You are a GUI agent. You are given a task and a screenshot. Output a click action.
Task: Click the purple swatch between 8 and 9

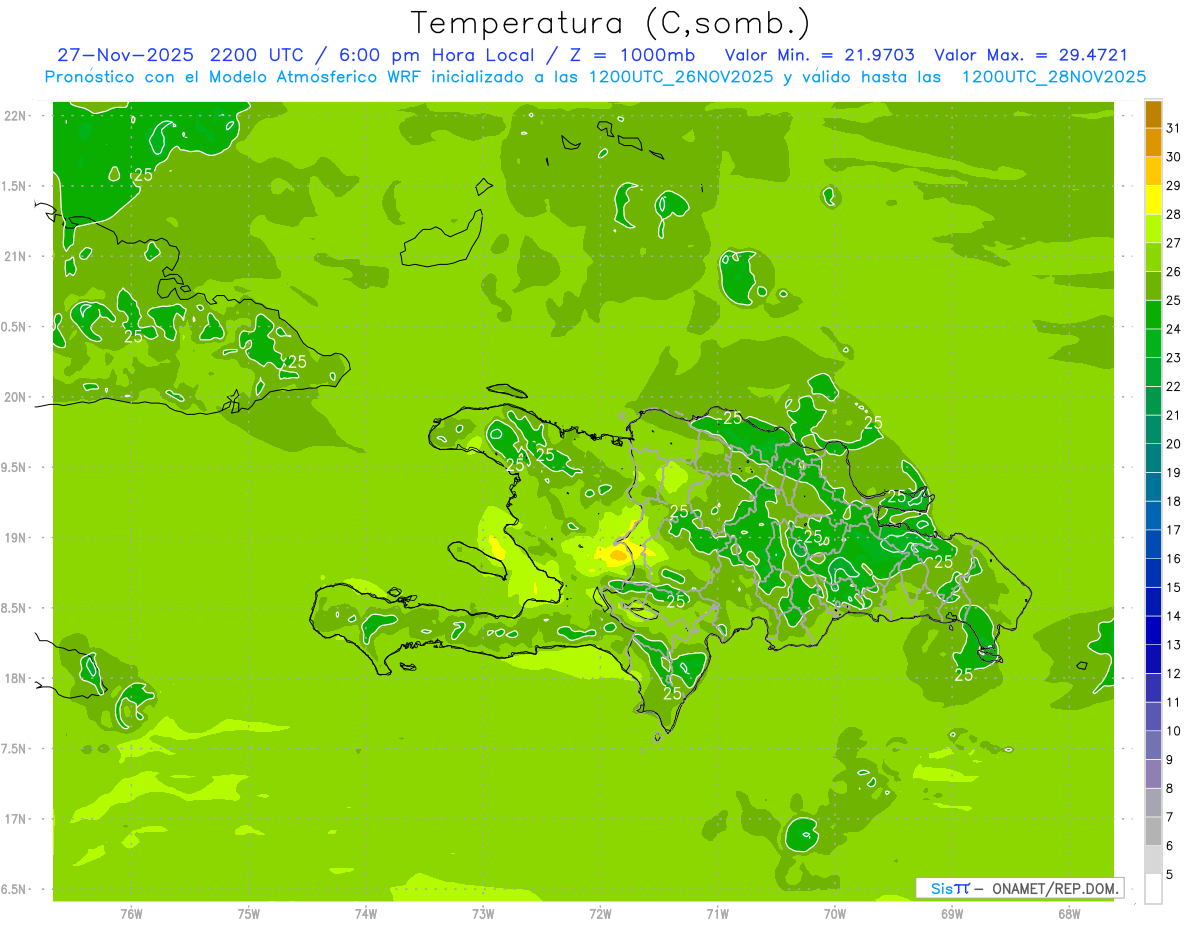[1153, 774]
